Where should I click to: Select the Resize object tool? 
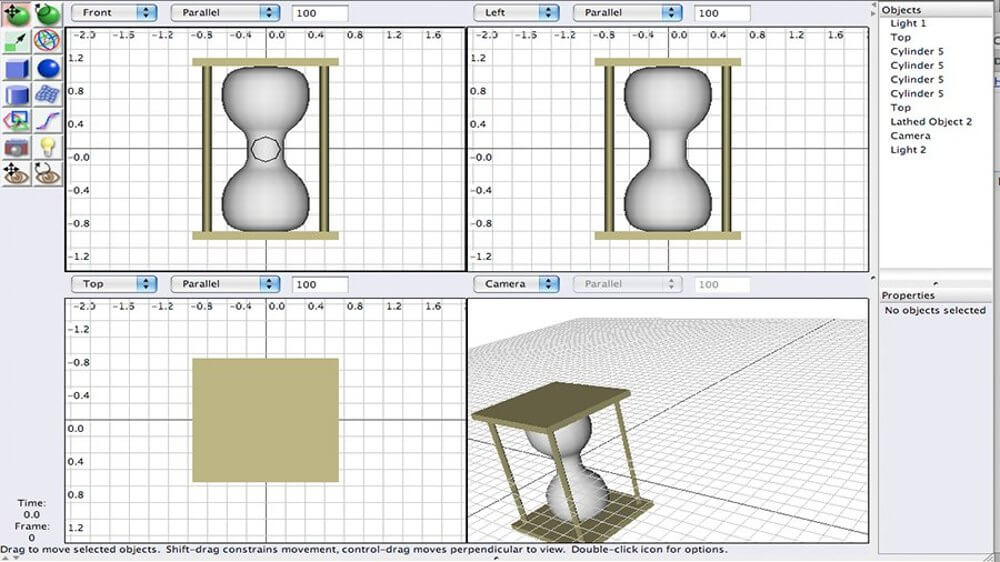(x=18, y=41)
